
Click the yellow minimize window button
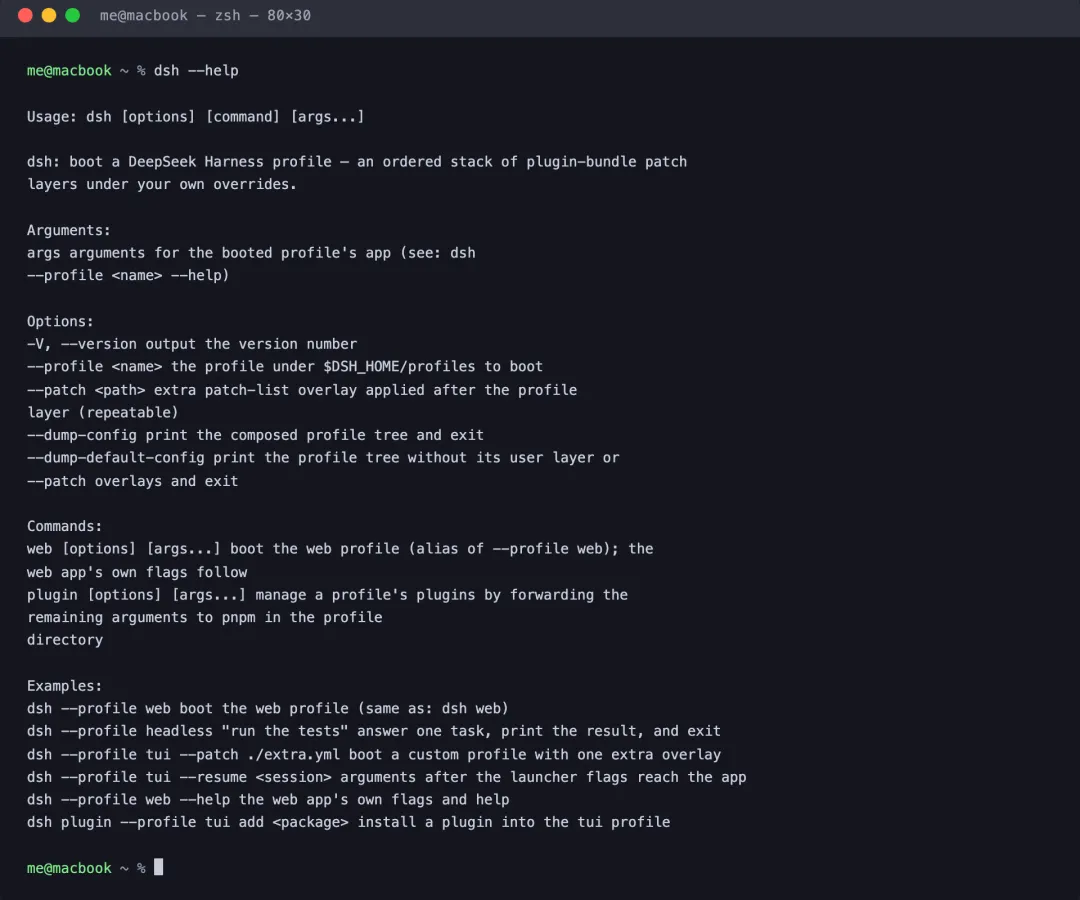click(x=49, y=15)
